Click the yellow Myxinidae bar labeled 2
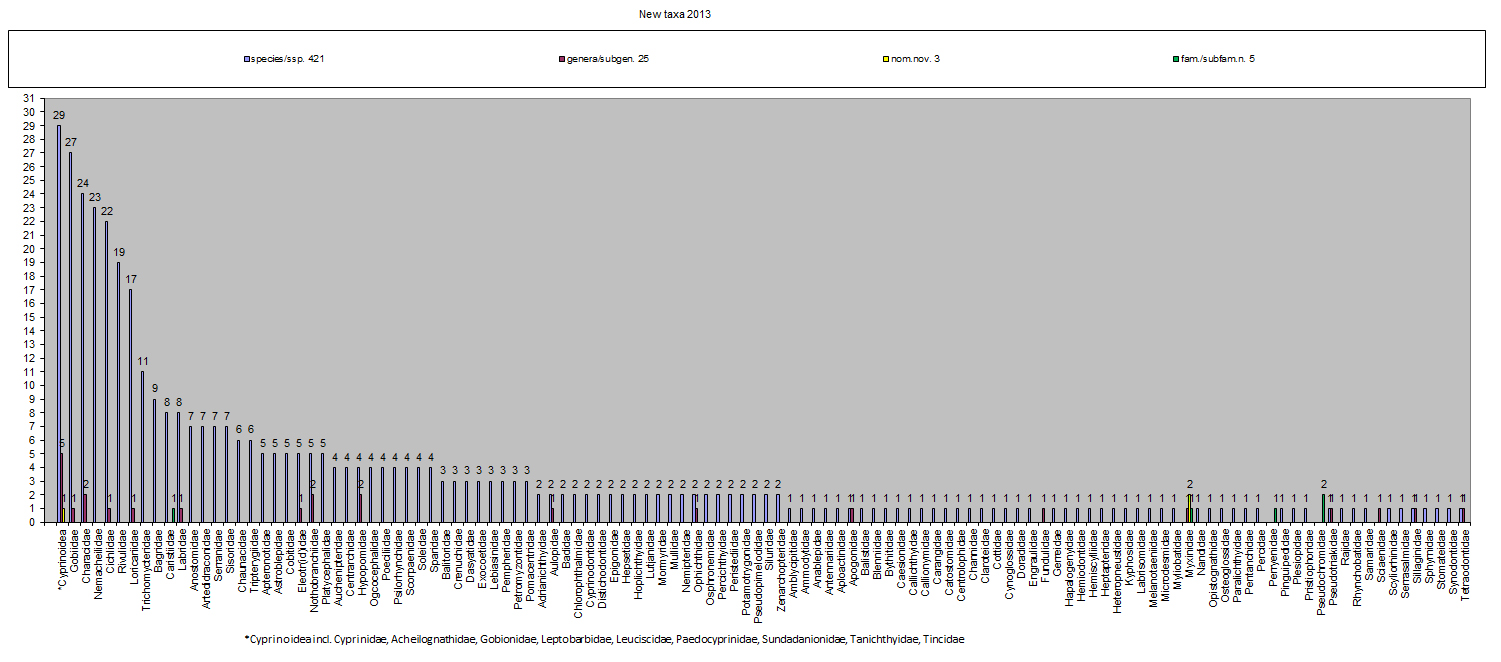Viewport: 1501px width, 662px height. [x=1188, y=509]
